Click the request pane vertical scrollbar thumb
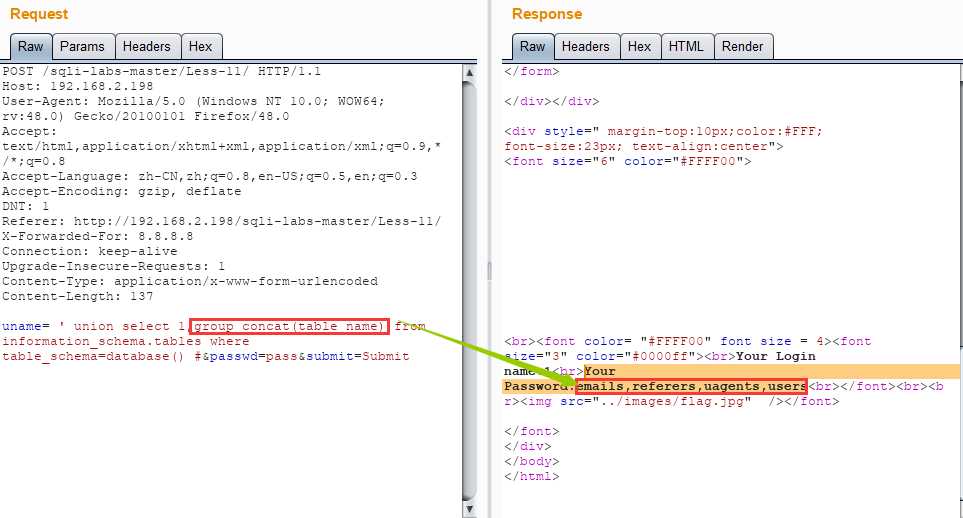The image size is (963, 518). (469, 291)
